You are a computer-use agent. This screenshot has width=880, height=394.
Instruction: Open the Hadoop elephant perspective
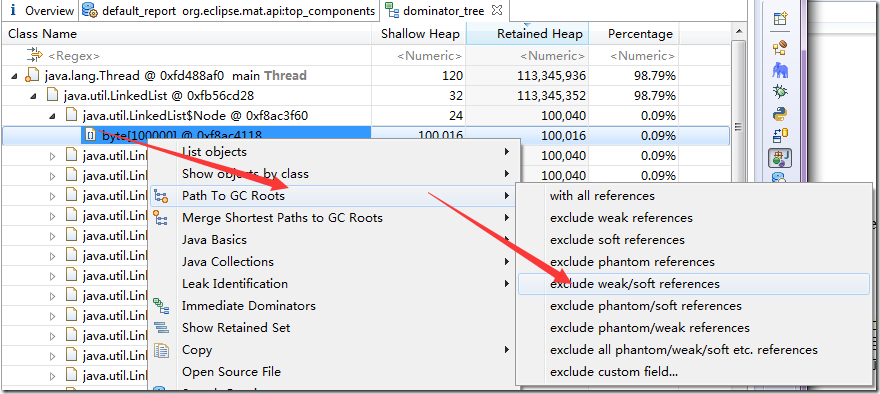780,70
